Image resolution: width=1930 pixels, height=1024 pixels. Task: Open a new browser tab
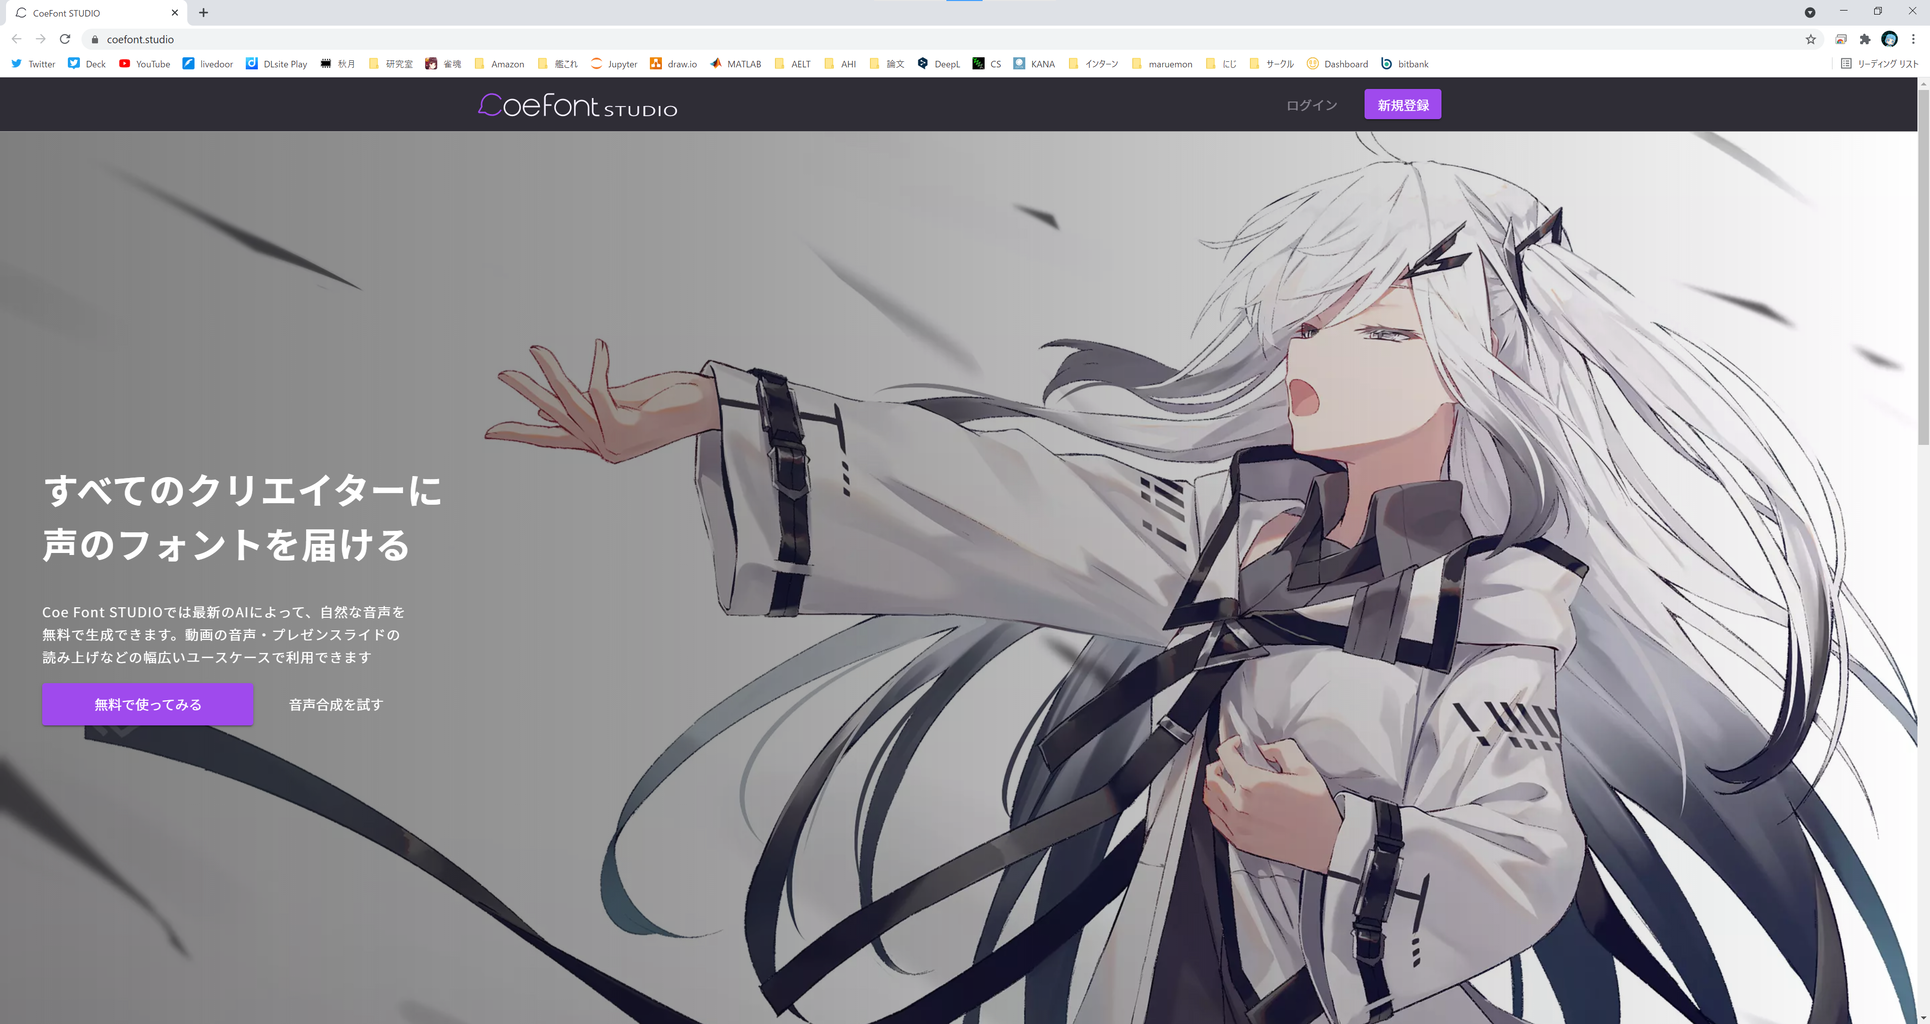click(203, 13)
